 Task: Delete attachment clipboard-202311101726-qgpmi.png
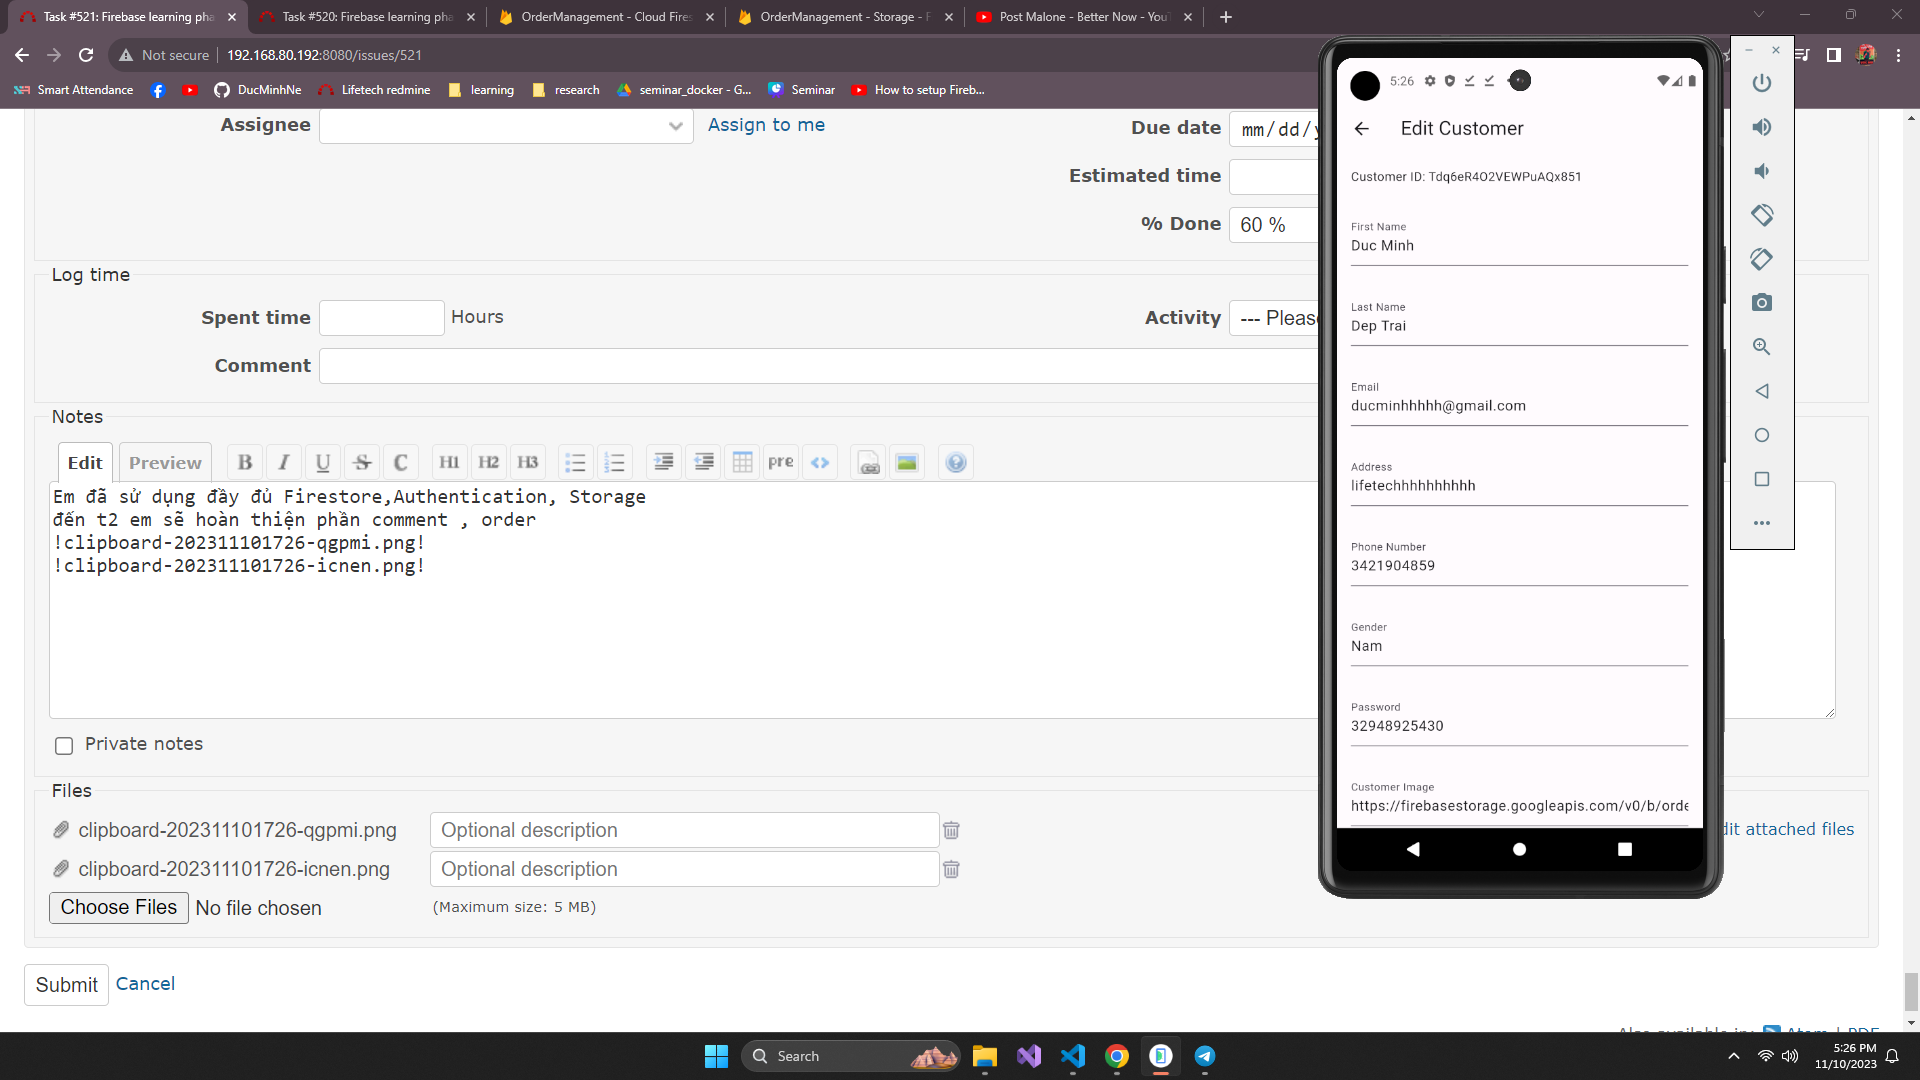point(951,830)
